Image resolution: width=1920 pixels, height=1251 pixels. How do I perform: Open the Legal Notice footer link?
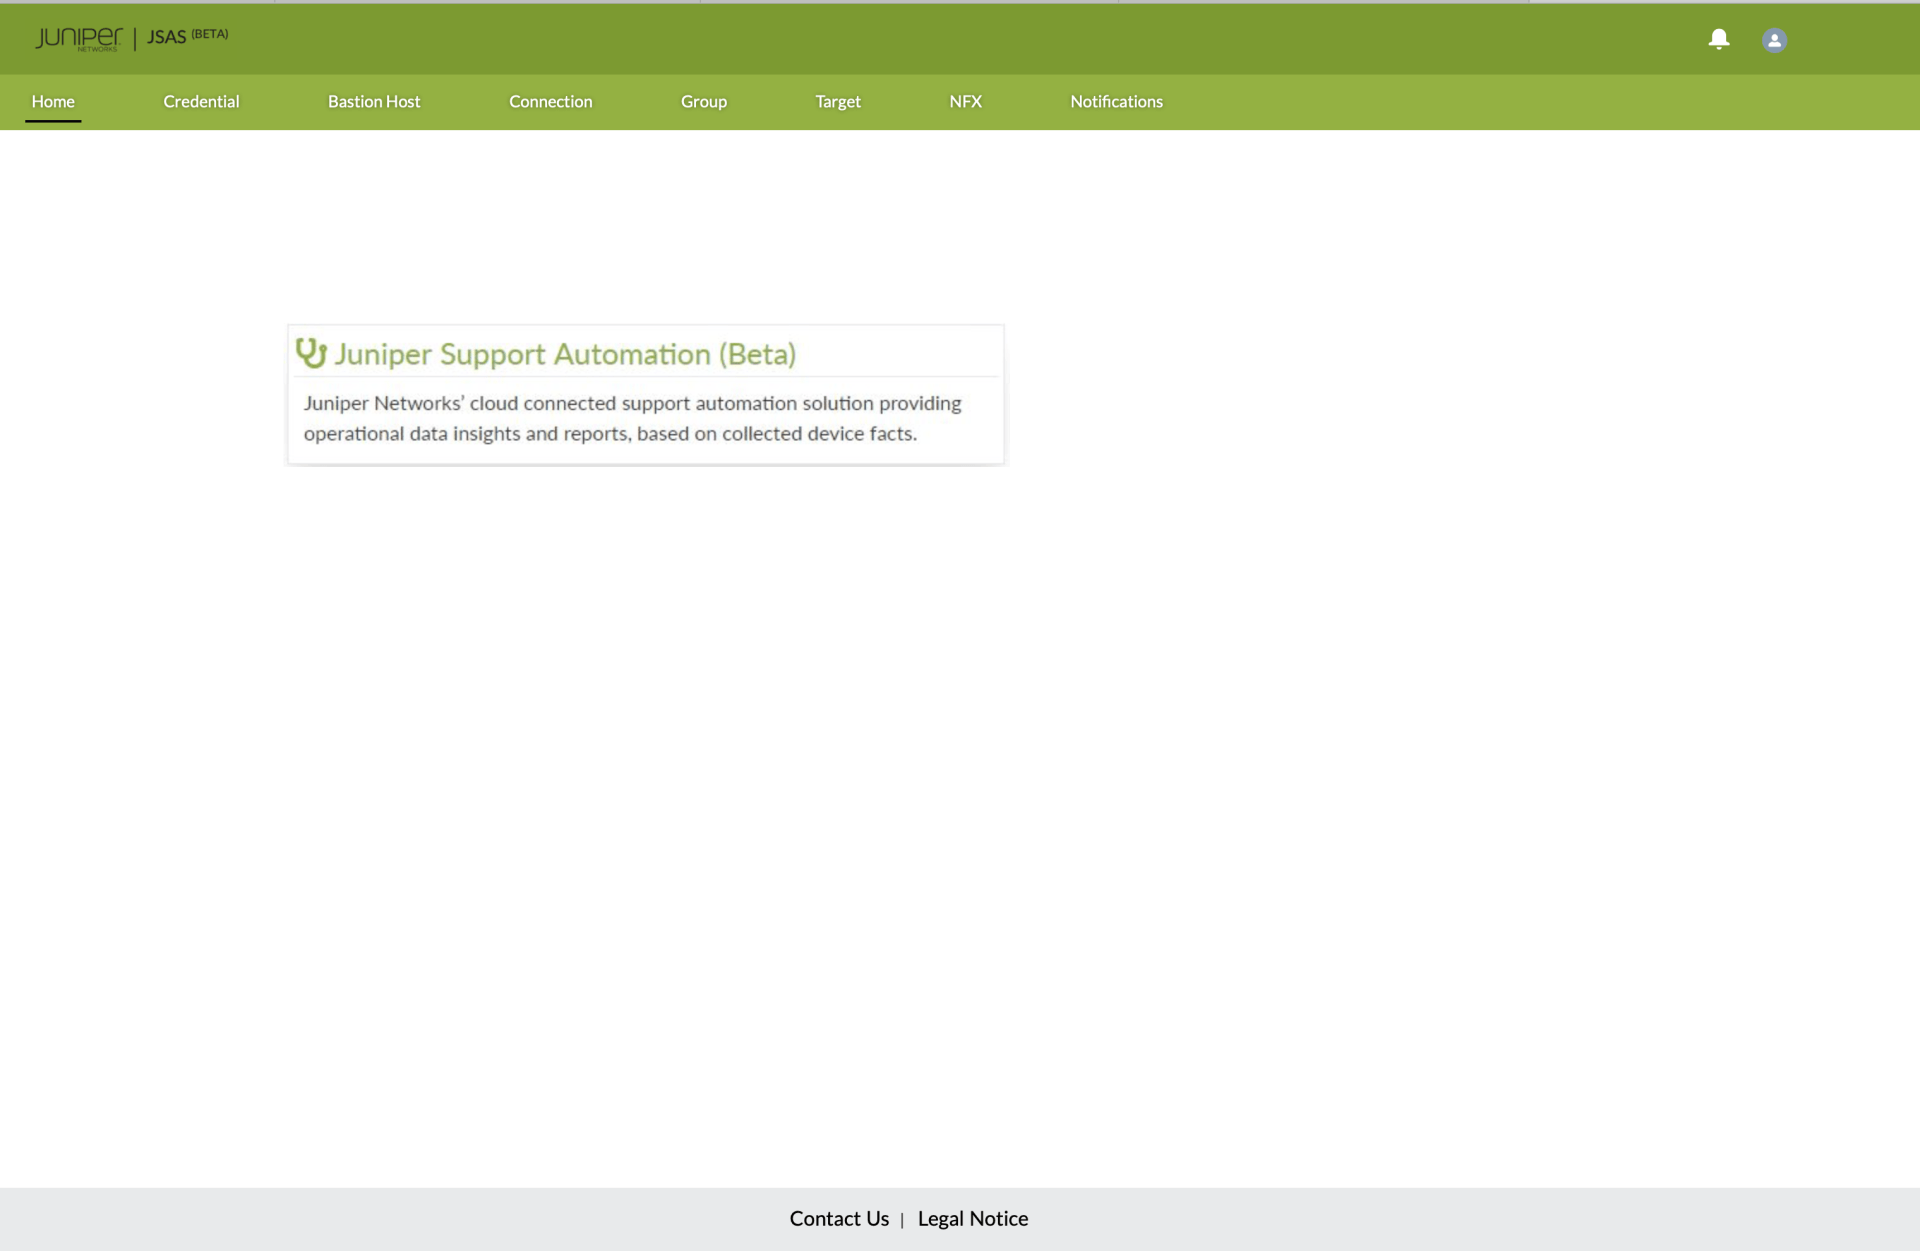click(x=973, y=1218)
